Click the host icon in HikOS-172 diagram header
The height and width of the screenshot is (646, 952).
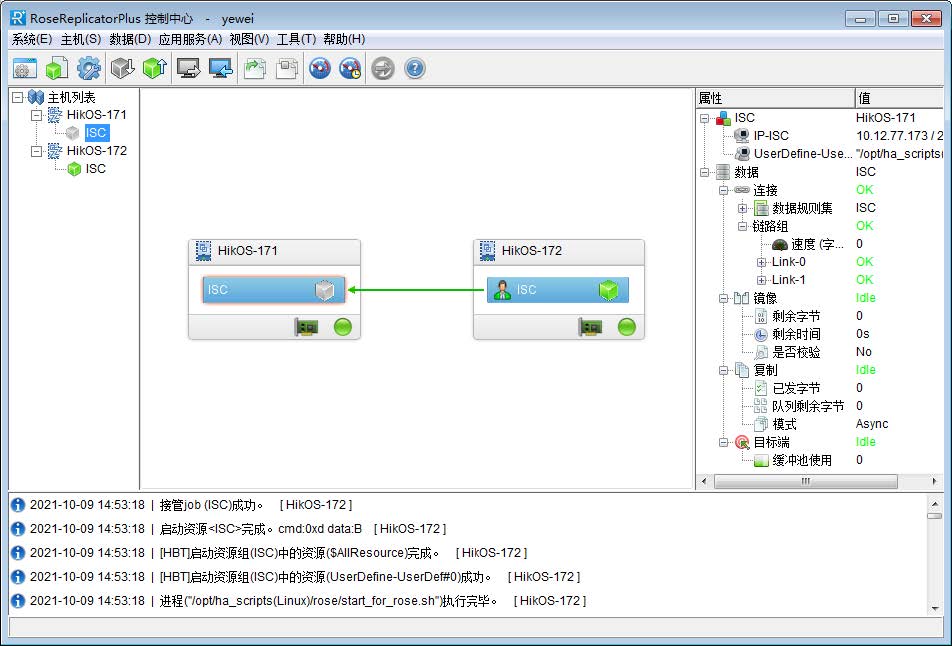488,251
